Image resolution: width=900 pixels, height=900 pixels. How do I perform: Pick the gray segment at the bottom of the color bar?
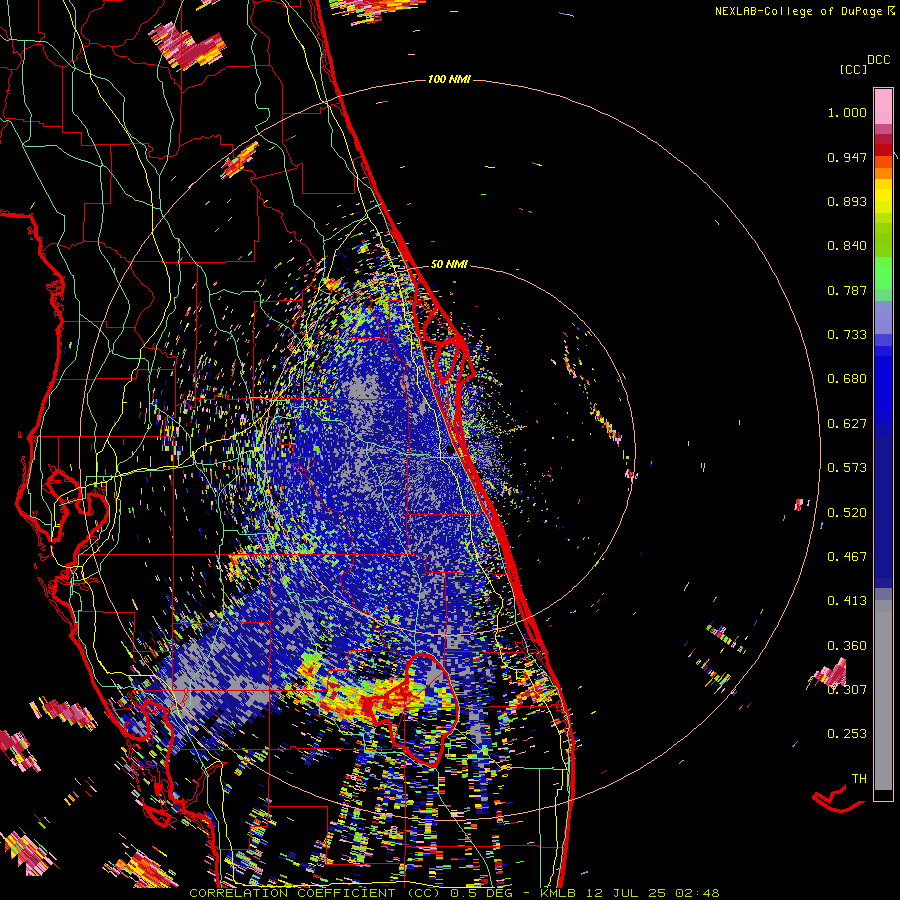883,695
